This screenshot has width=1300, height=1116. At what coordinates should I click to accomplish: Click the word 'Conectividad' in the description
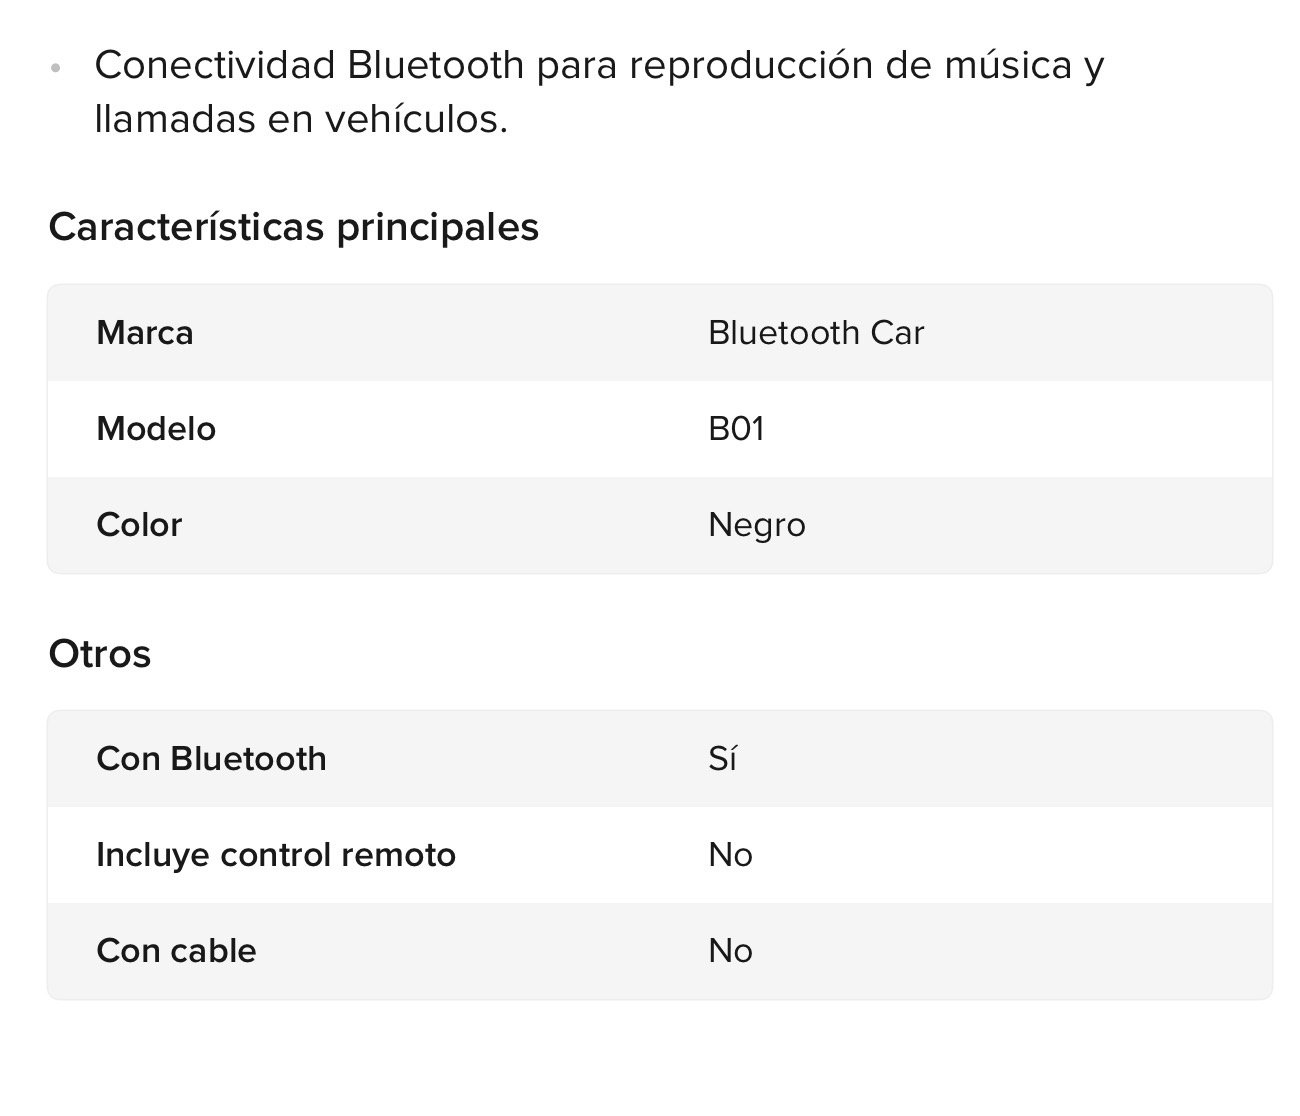click(x=214, y=65)
